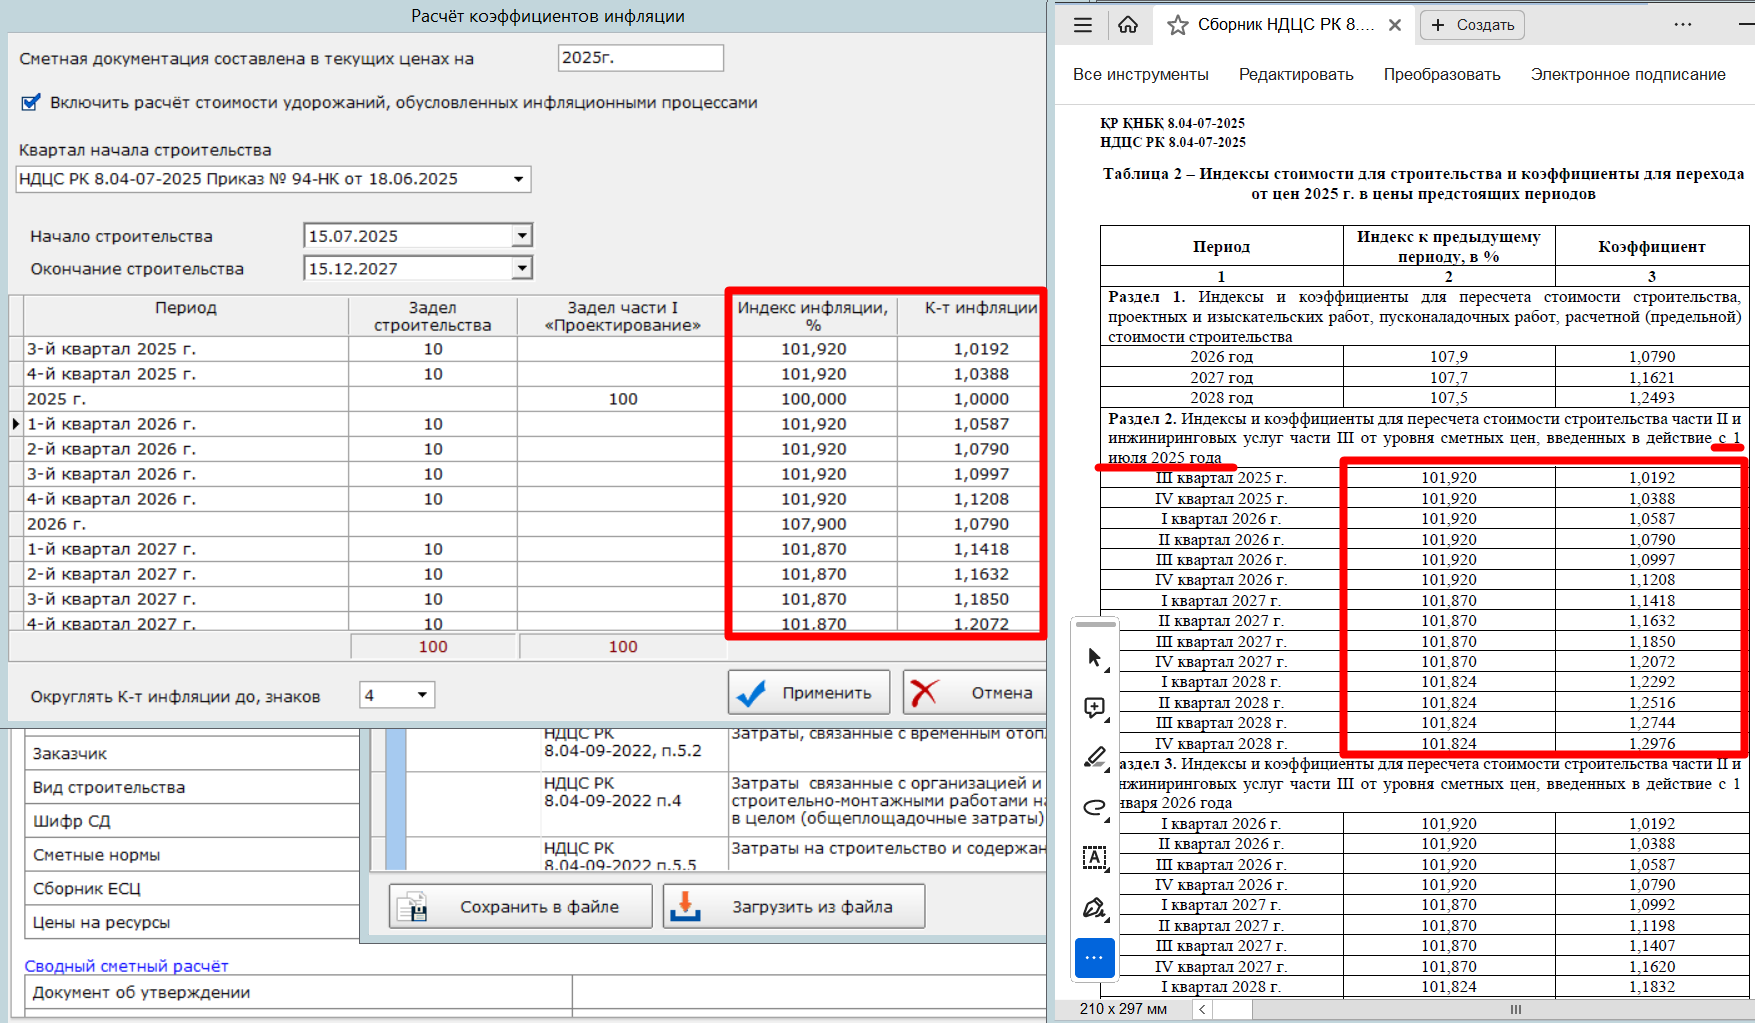Click the floating toolbar drag handle

click(x=1096, y=625)
